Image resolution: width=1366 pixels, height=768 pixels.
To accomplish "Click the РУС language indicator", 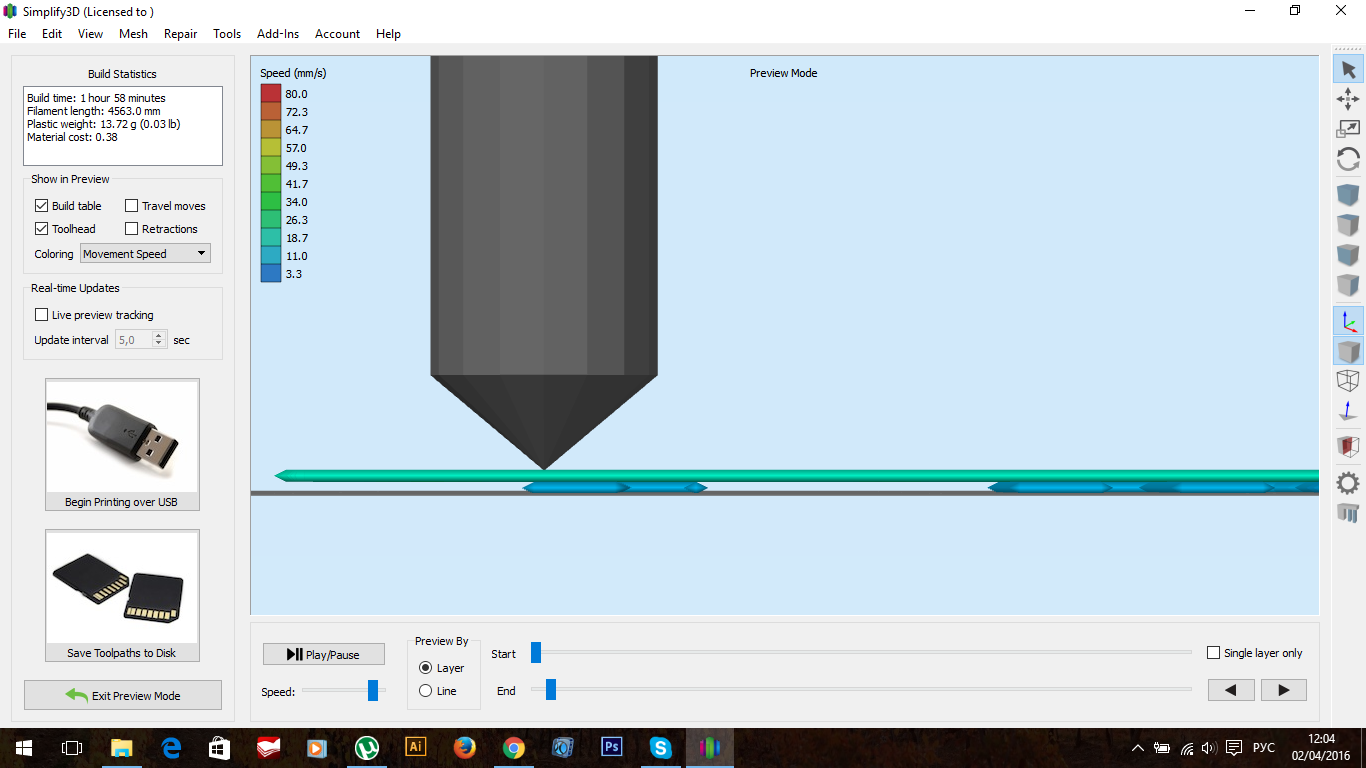I will point(1264,748).
